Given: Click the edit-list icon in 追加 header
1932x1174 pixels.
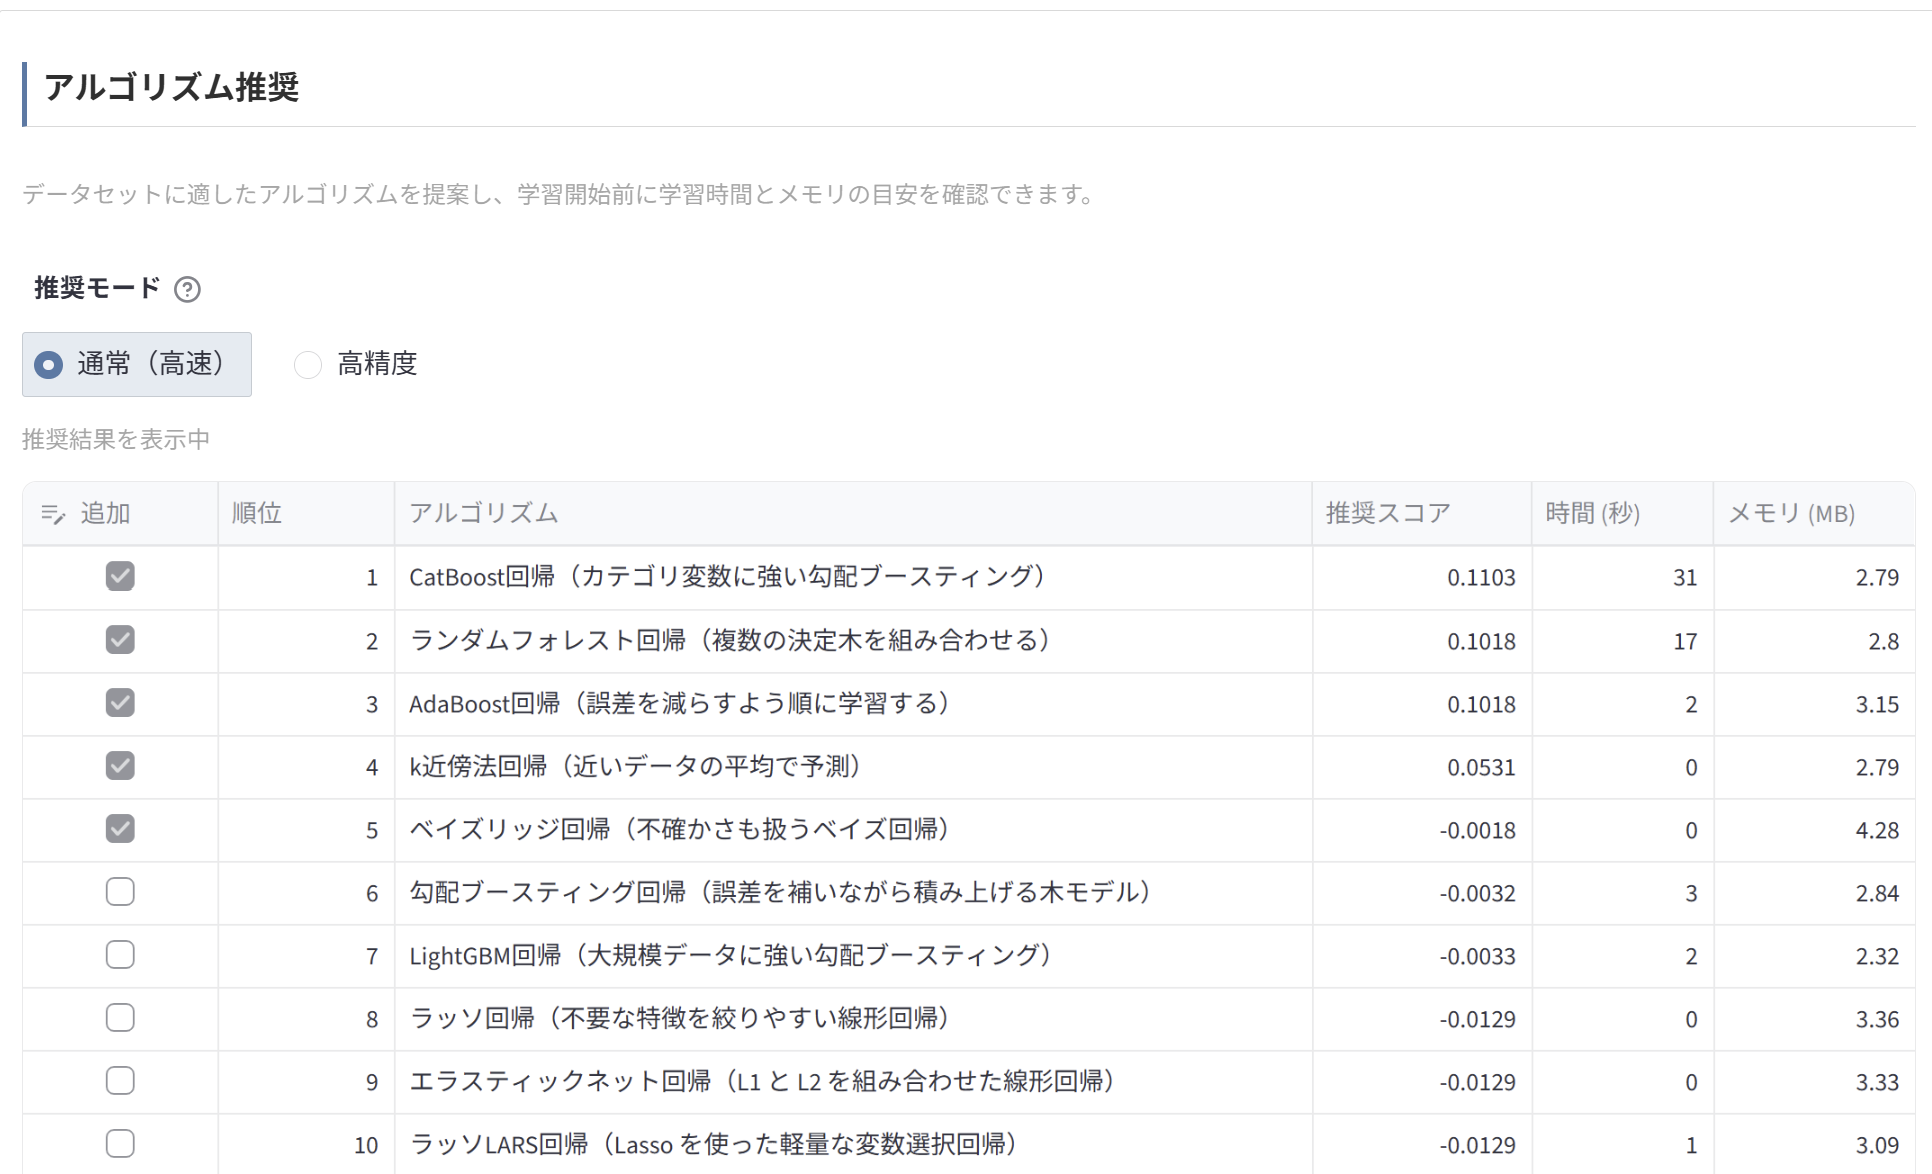Looking at the screenshot, I should (53, 514).
